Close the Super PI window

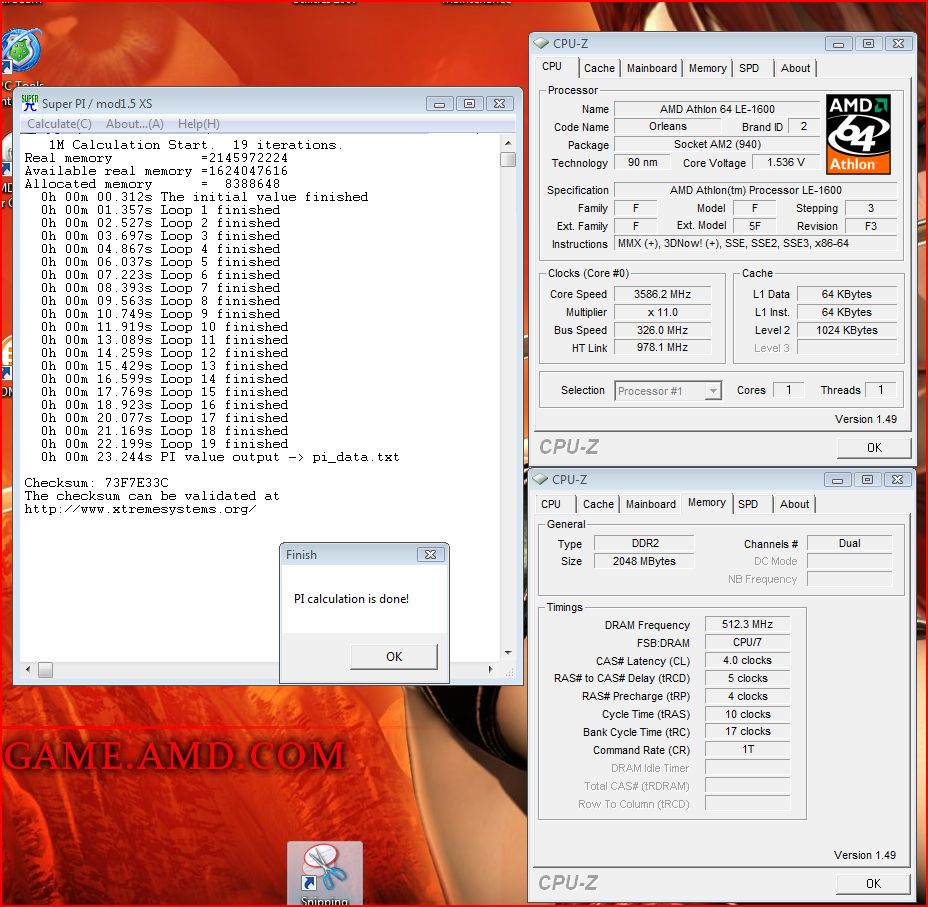pyautogui.click(x=500, y=104)
